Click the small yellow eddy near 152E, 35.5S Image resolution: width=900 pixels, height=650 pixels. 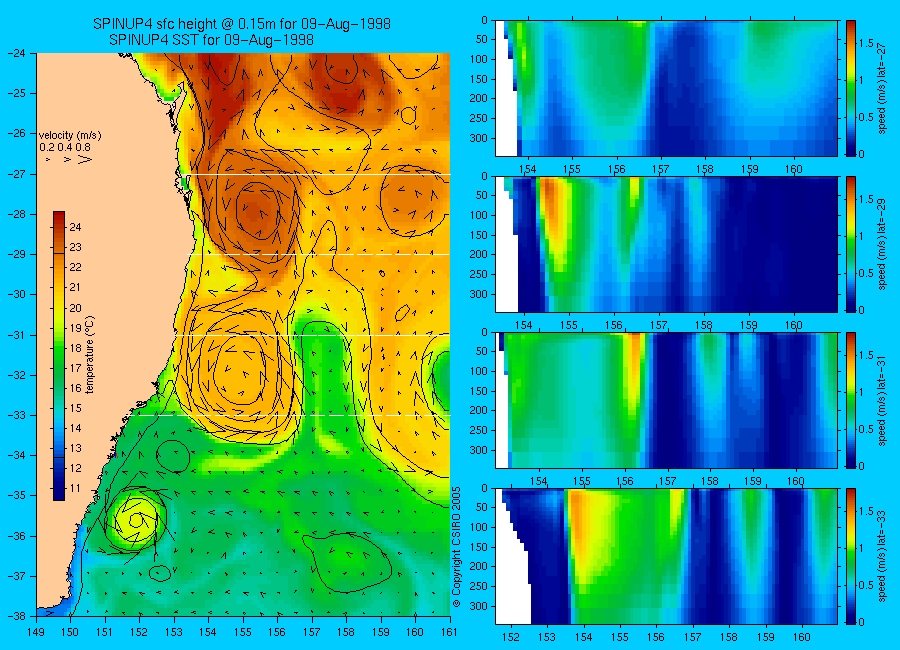tap(135, 520)
